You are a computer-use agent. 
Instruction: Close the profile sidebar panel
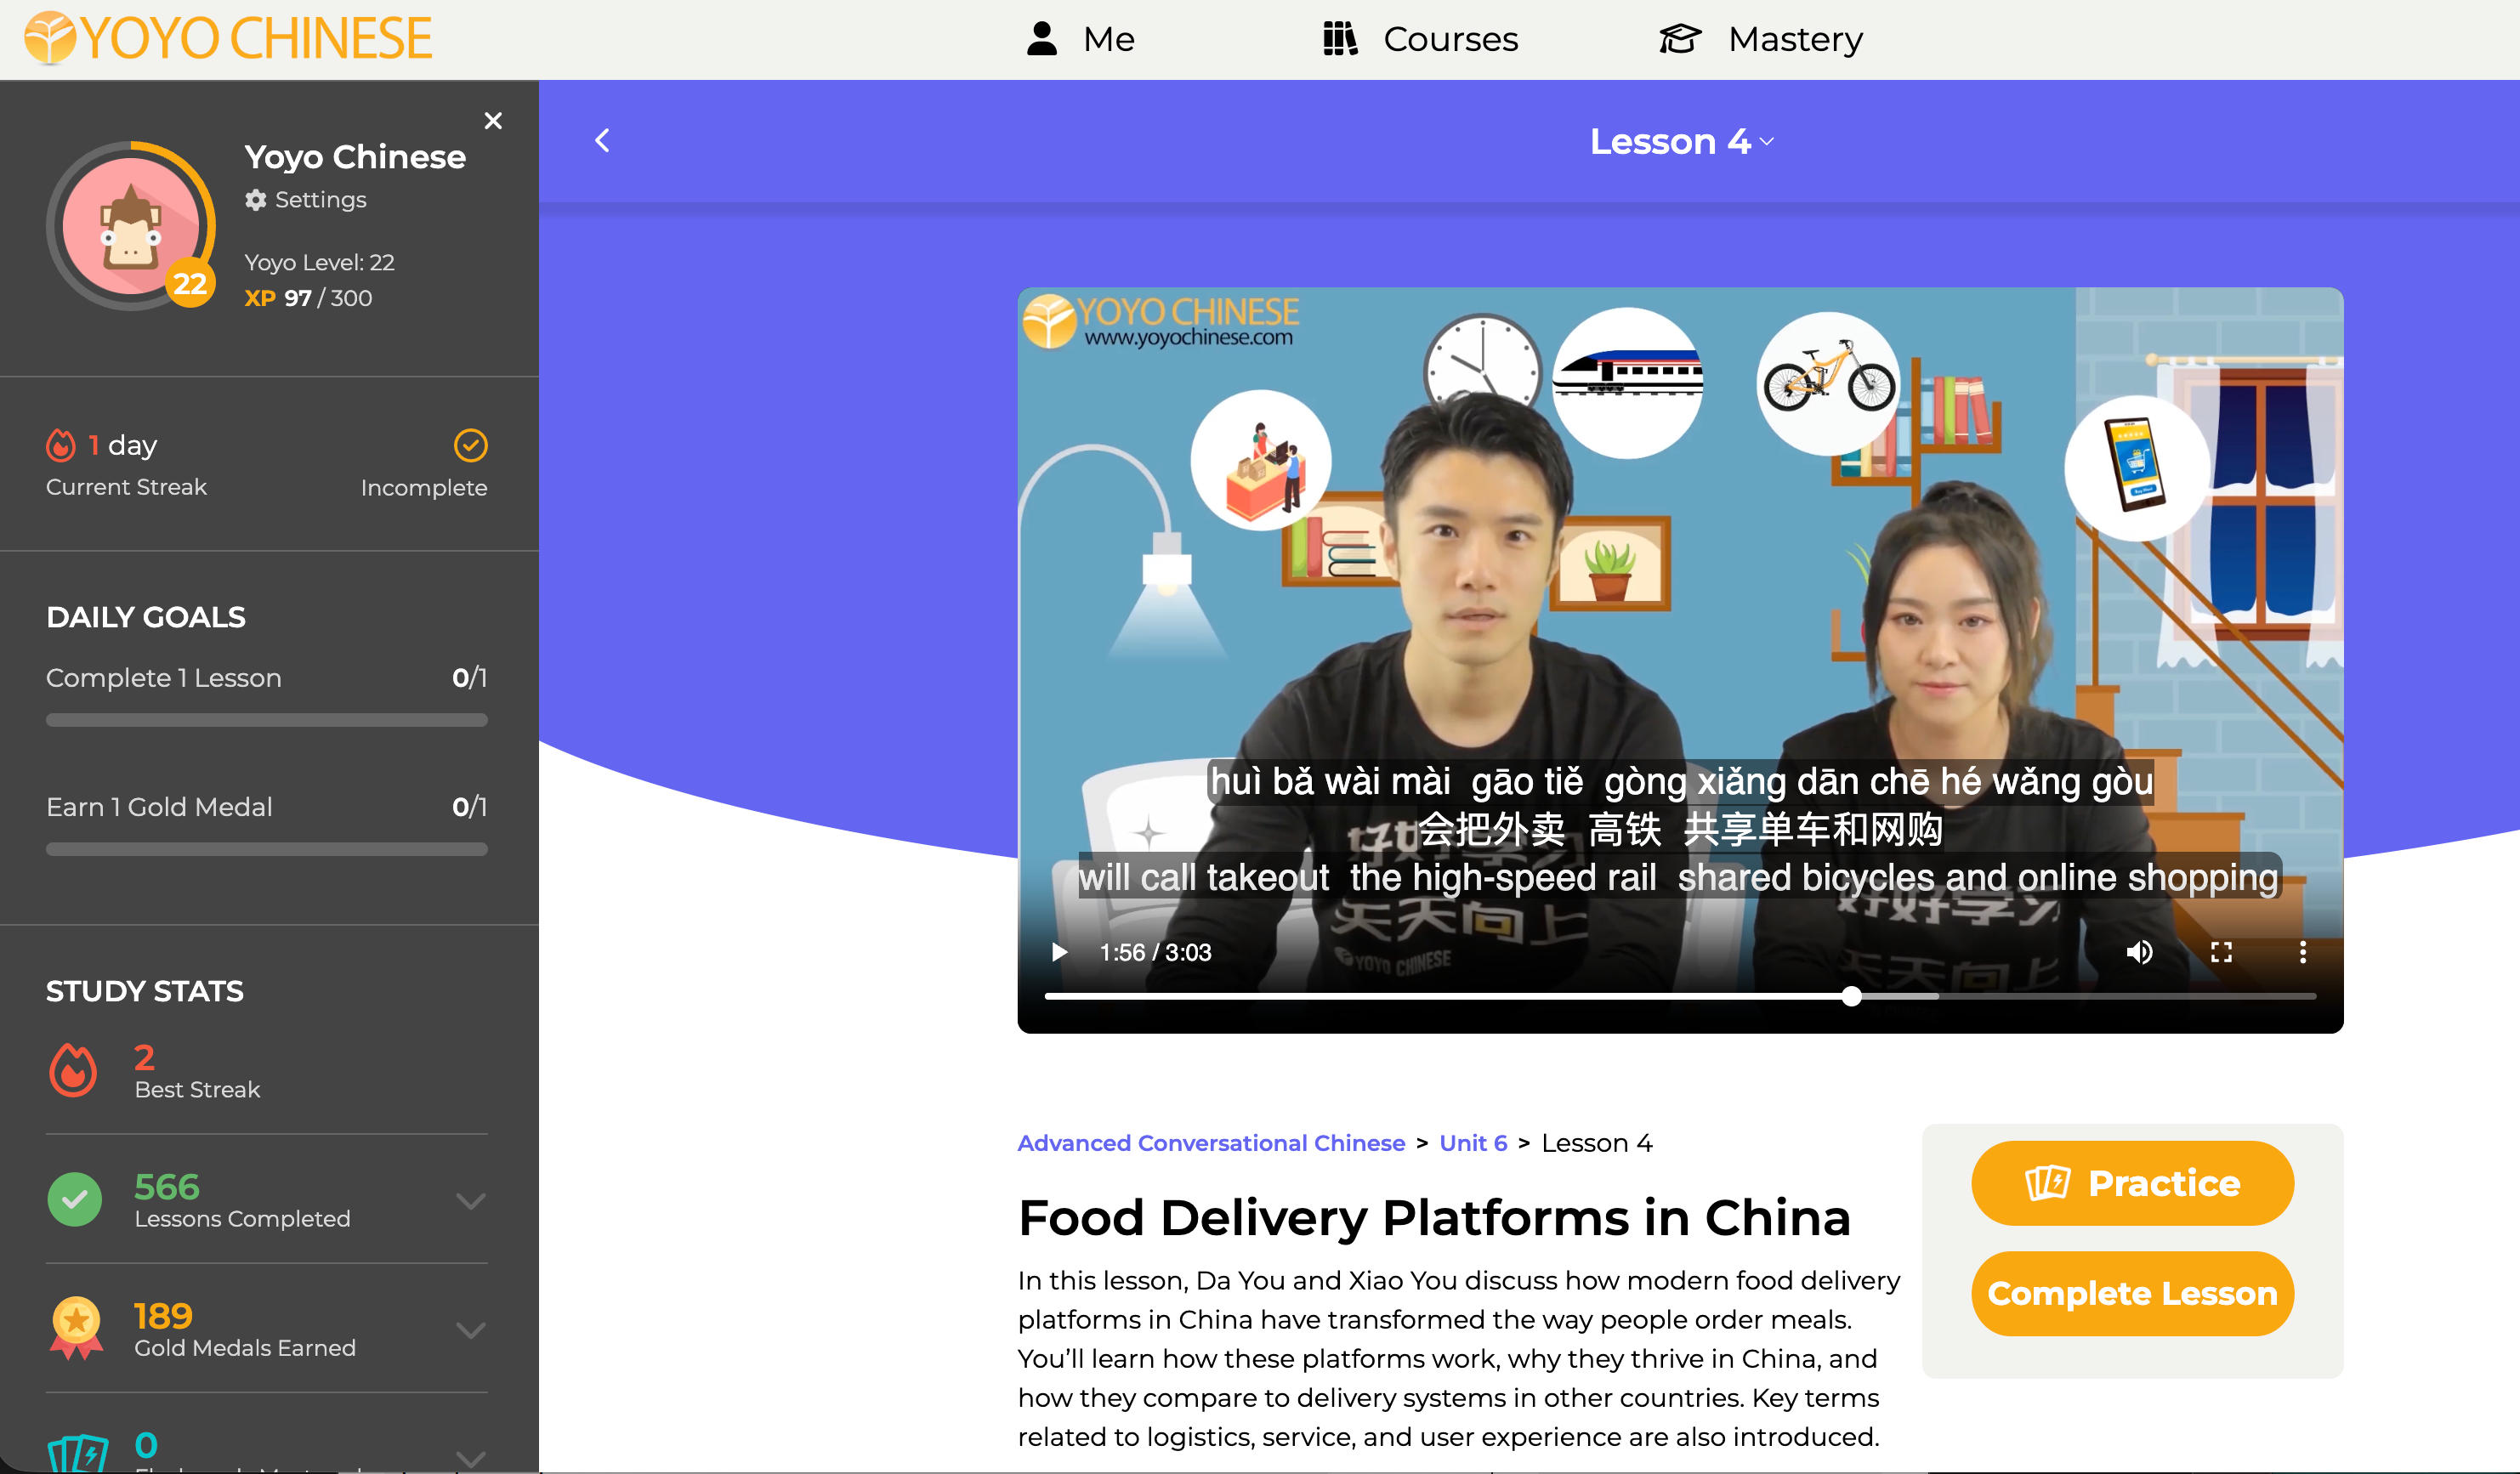[x=493, y=121]
